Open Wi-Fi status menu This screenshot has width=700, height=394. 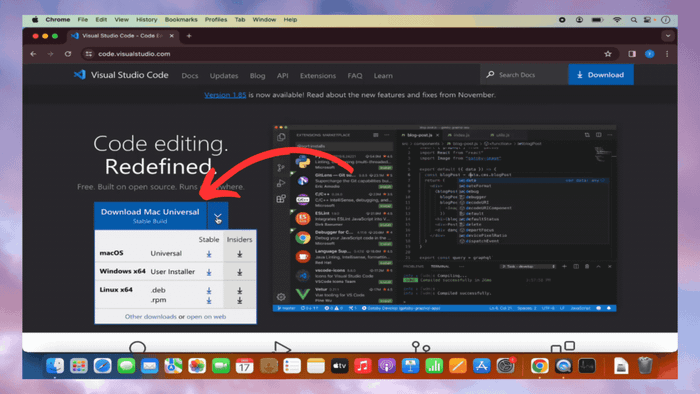click(x=617, y=20)
